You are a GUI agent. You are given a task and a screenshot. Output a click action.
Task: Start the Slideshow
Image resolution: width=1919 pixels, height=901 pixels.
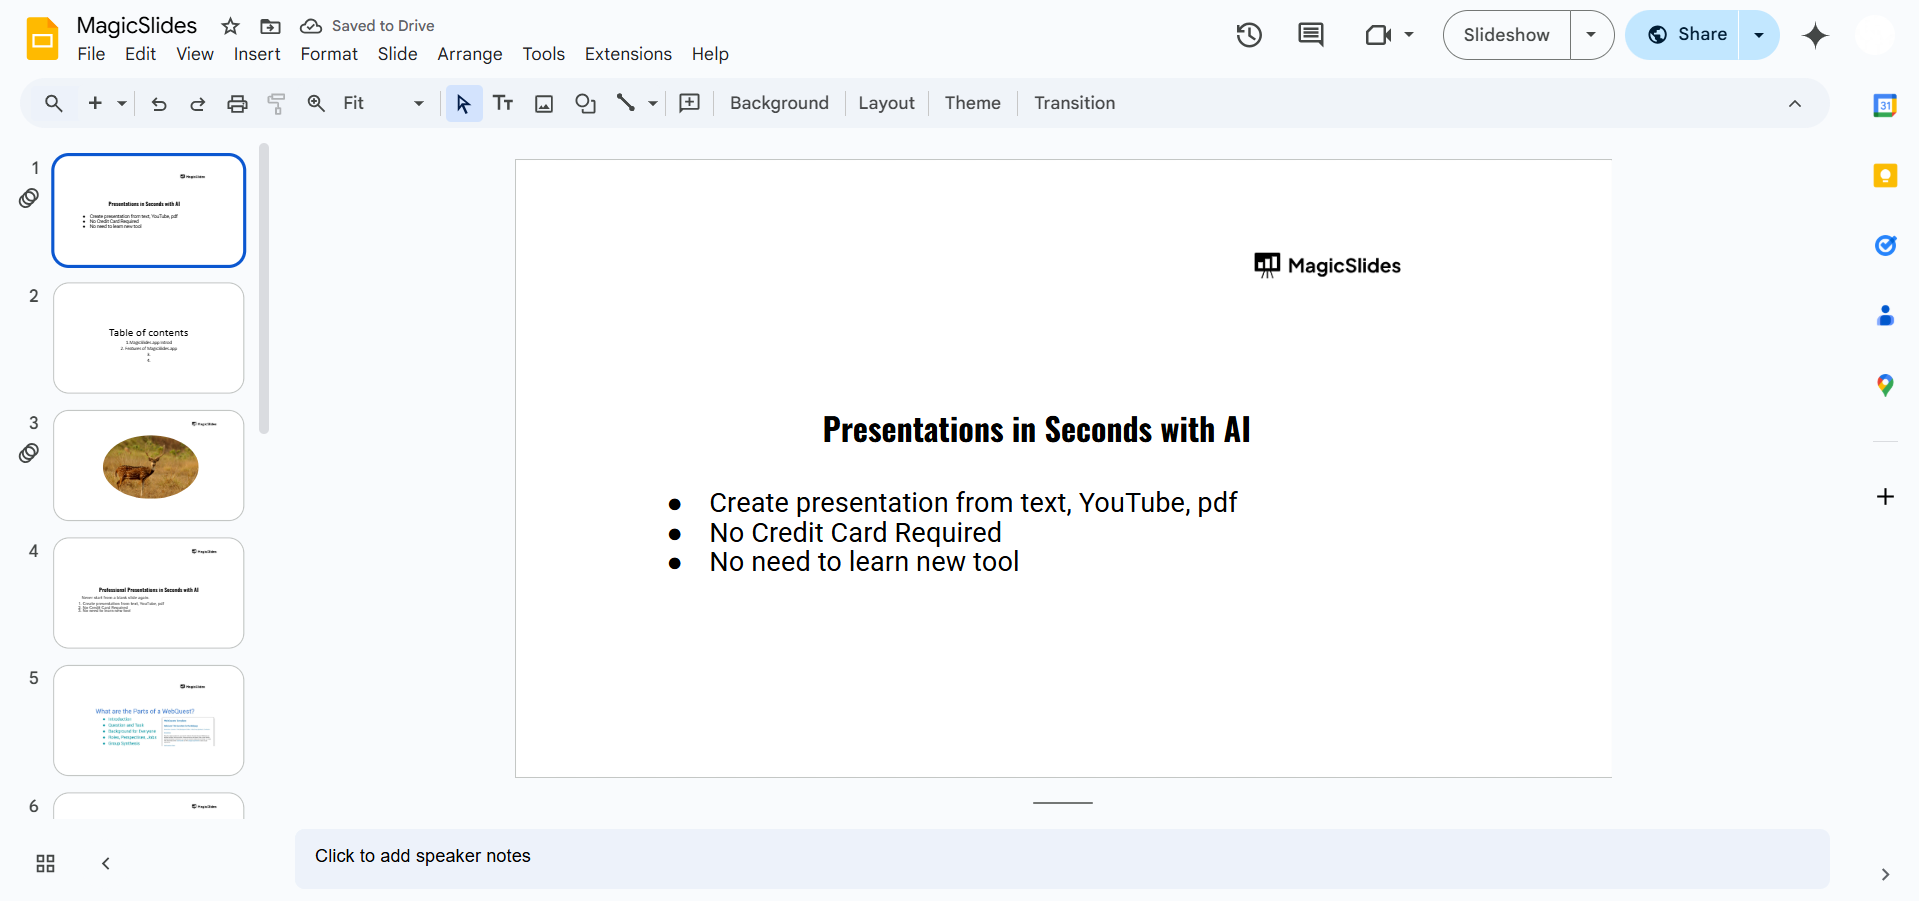click(x=1506, y=35)
